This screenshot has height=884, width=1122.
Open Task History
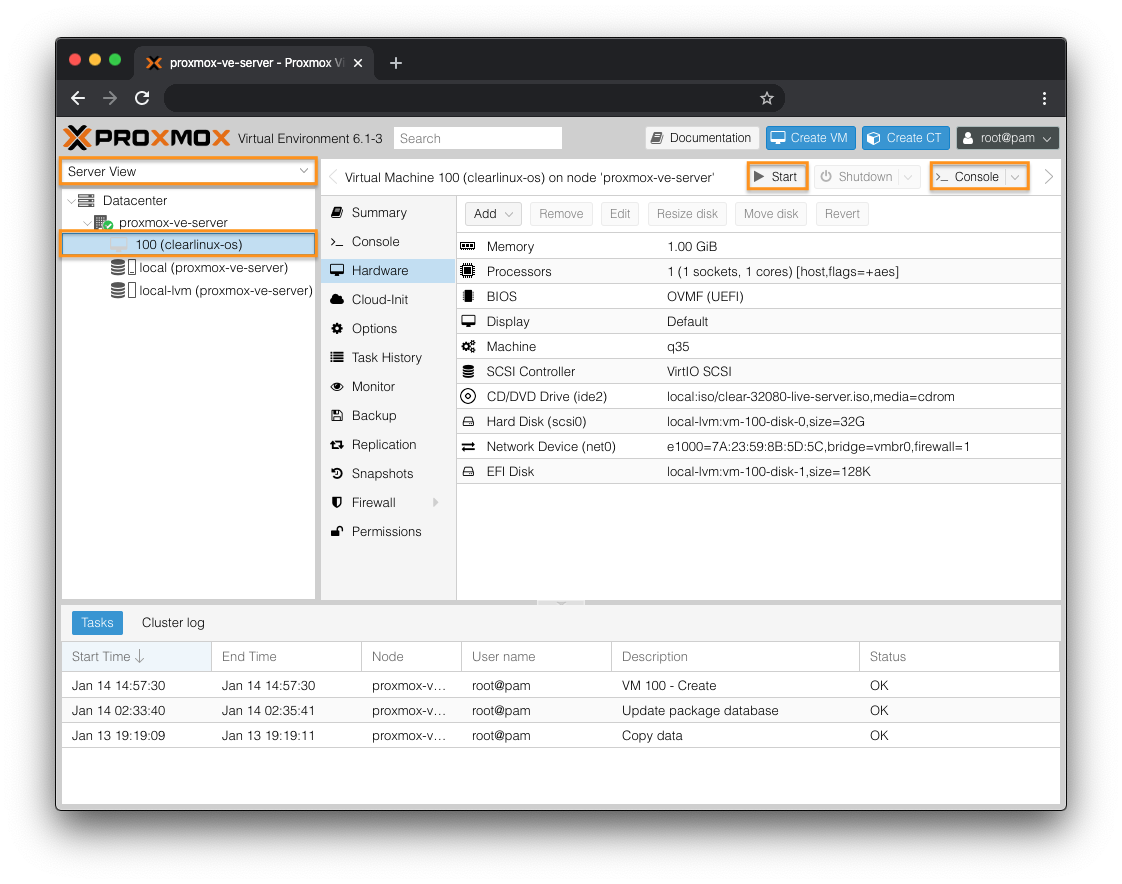pos(389,358)
